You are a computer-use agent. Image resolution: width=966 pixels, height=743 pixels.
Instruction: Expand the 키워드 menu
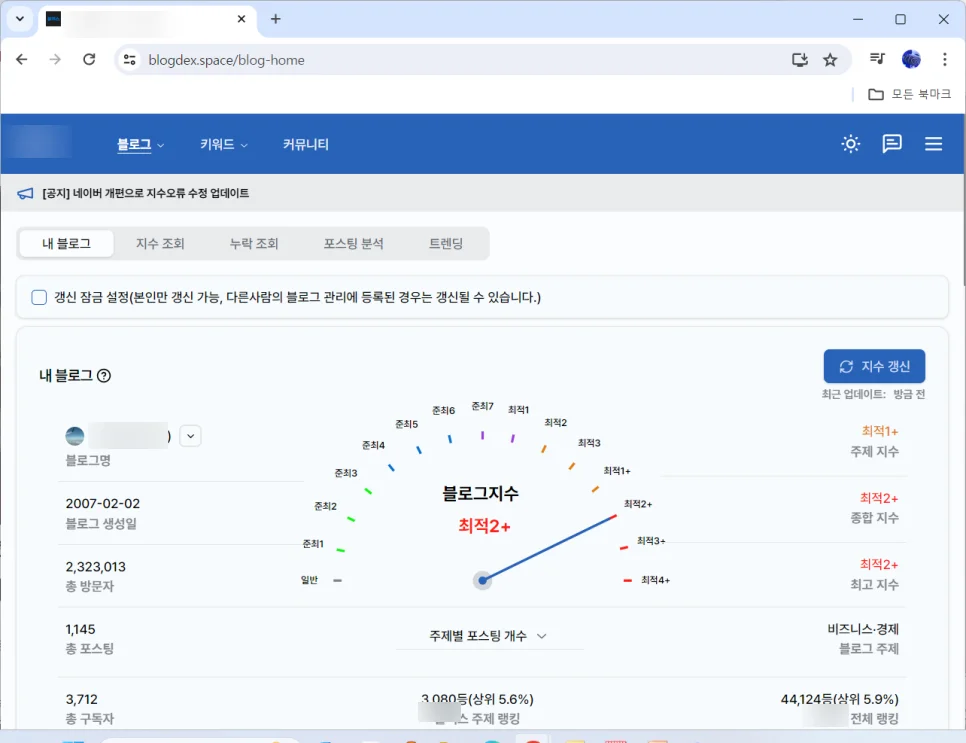223,145
